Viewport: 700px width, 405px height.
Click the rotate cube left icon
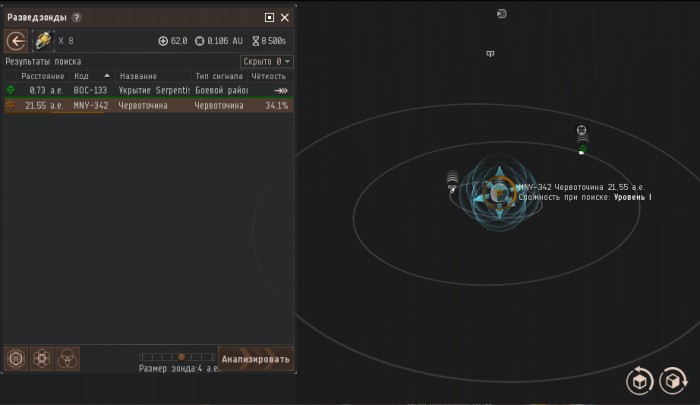tap(640, 381)
